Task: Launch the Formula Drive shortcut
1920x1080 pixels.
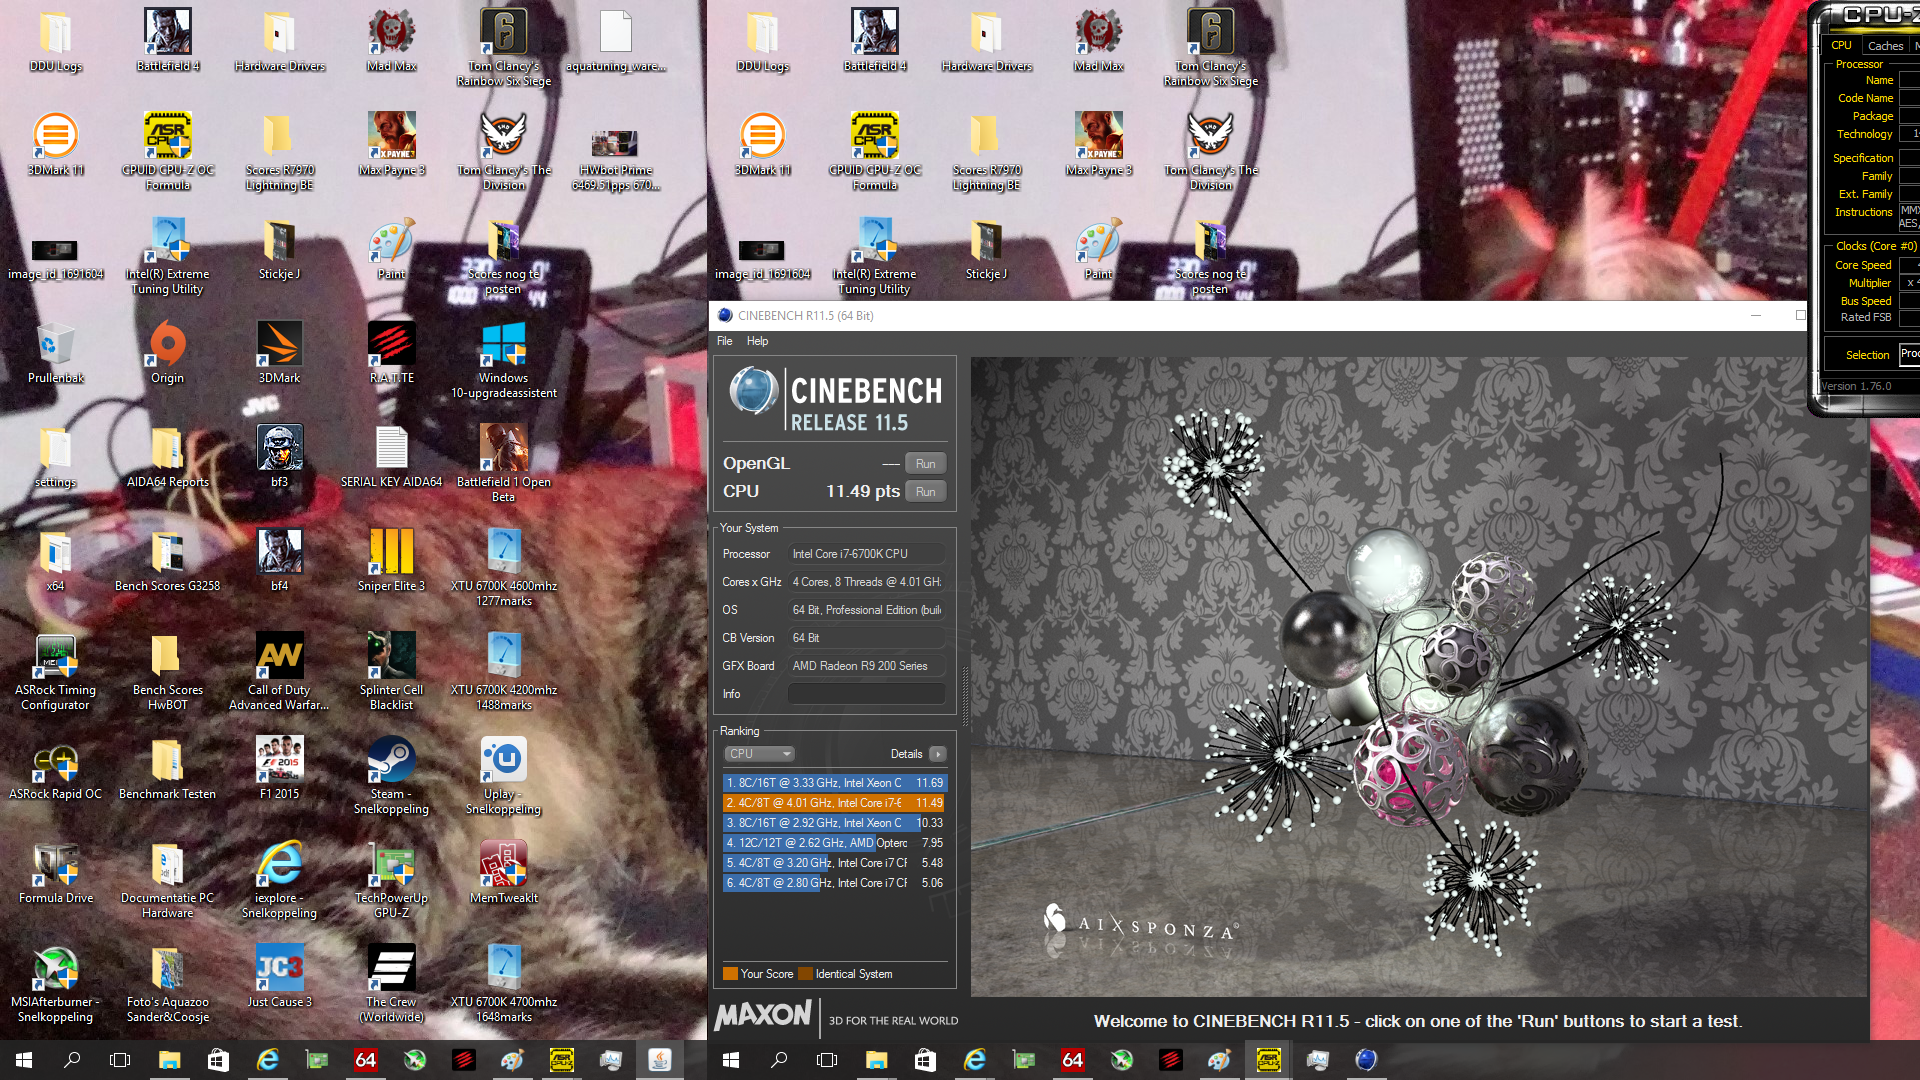Action: click(x=55, y=872)
